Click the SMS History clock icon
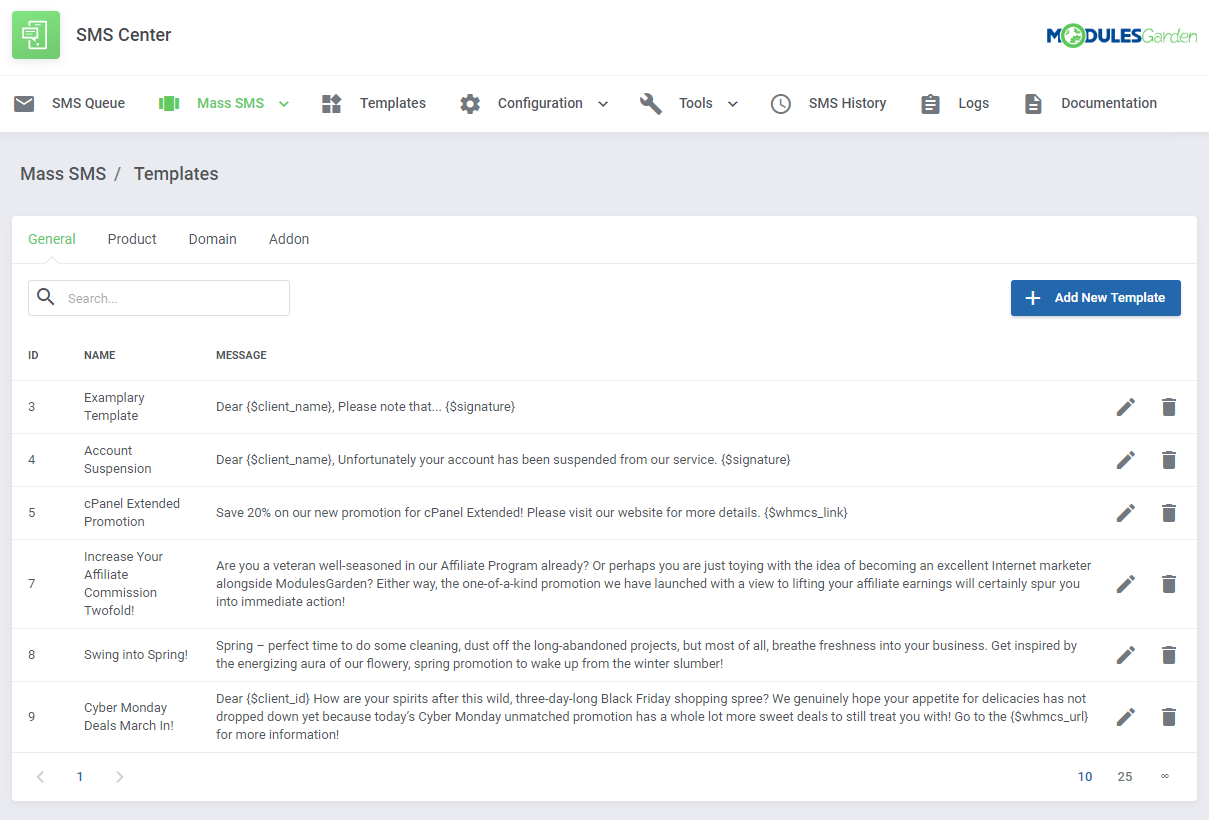 tap(781, 102)
